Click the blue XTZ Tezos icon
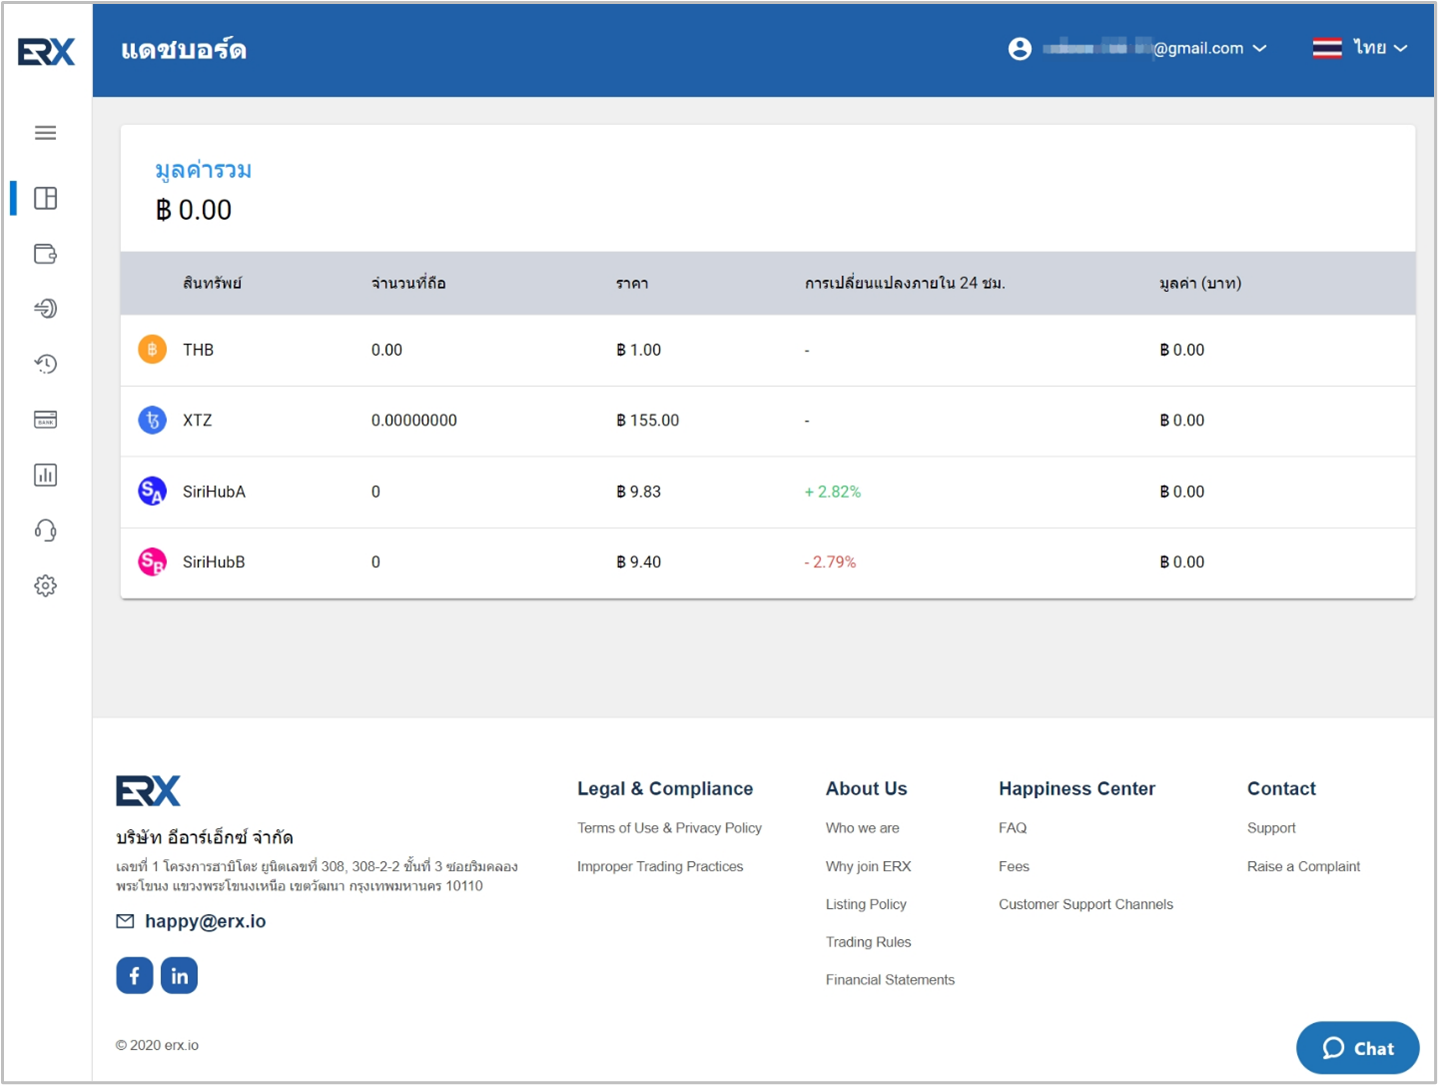This screenshot has height=1085, width=1438. (x=152, y=420)
